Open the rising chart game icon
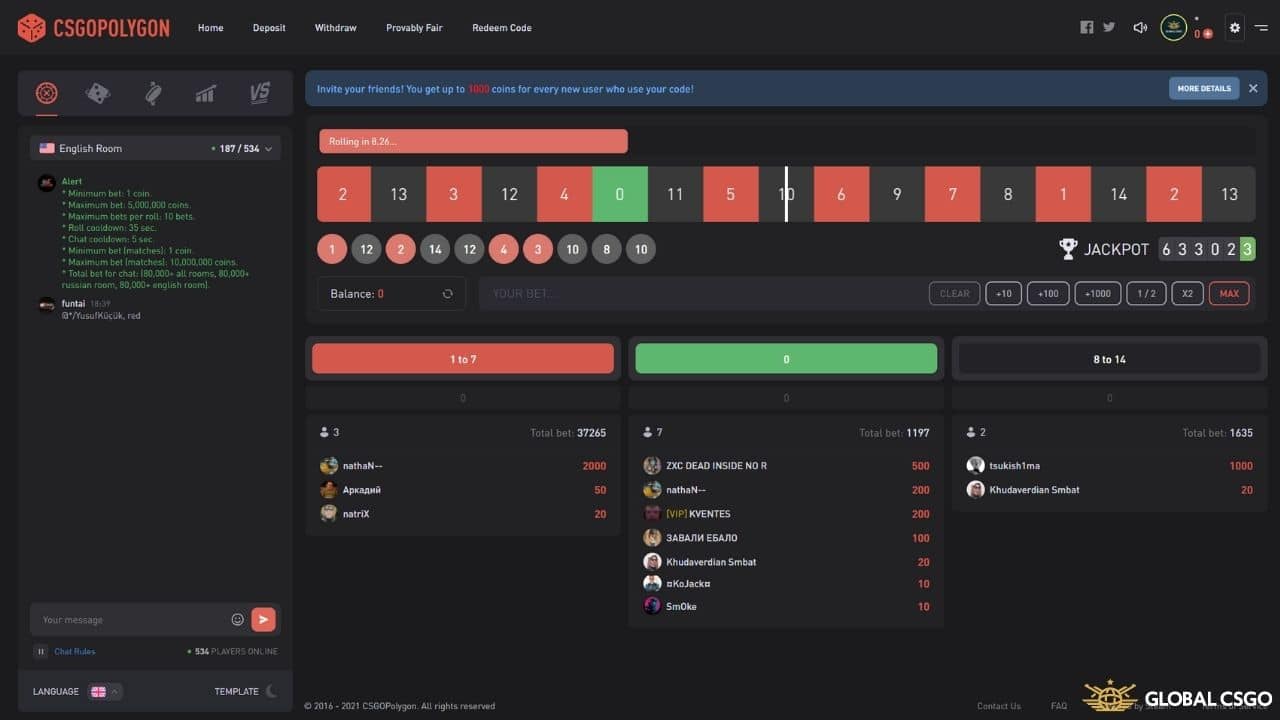Screen dimensions: 1280x720 click(206, 93)
